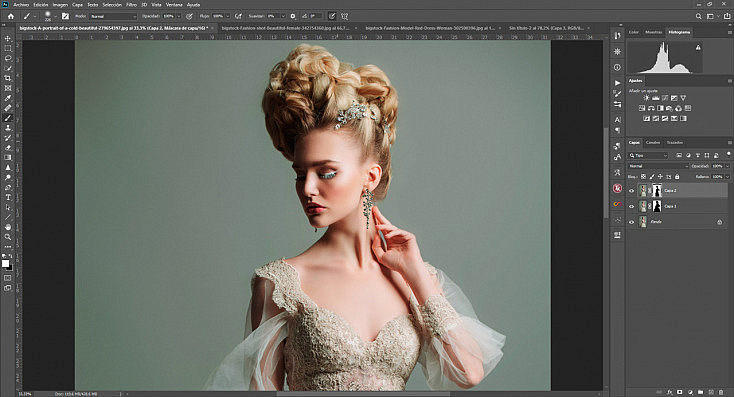
Task: Open the Ajustes panel menu
Action: pos(730,81)
